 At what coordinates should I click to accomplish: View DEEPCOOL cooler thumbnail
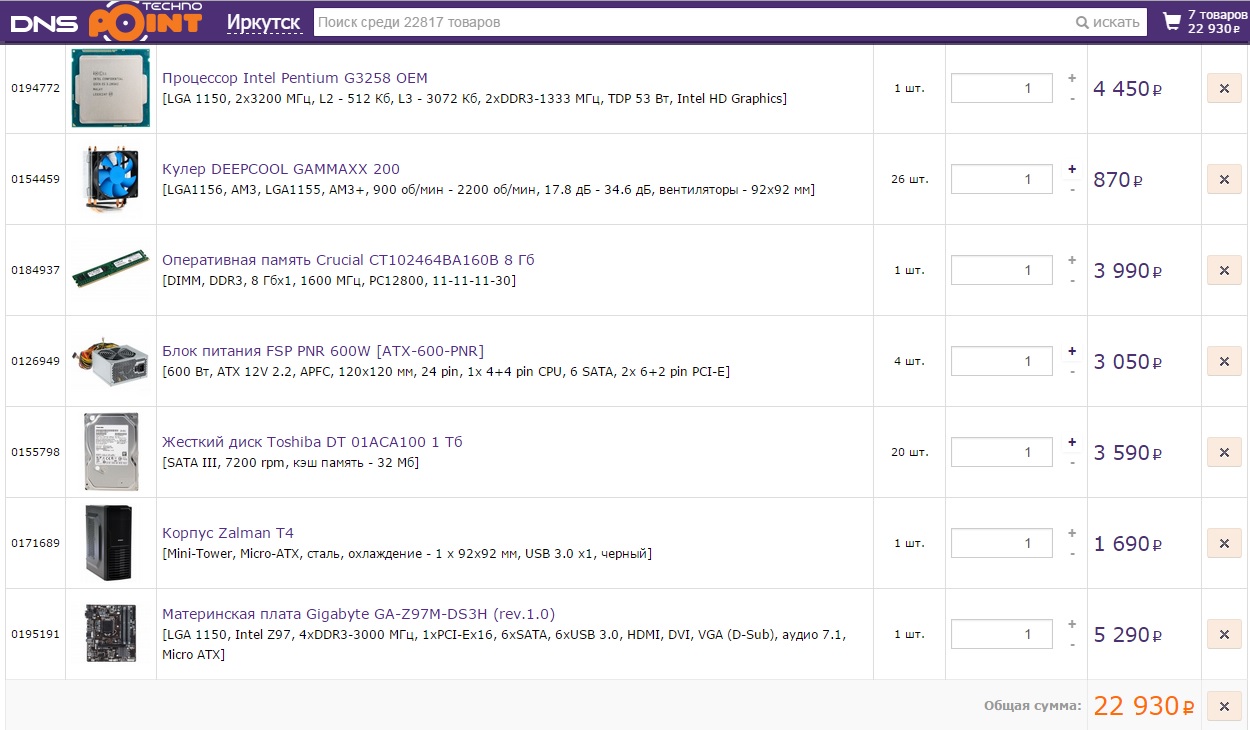point(111,179)
